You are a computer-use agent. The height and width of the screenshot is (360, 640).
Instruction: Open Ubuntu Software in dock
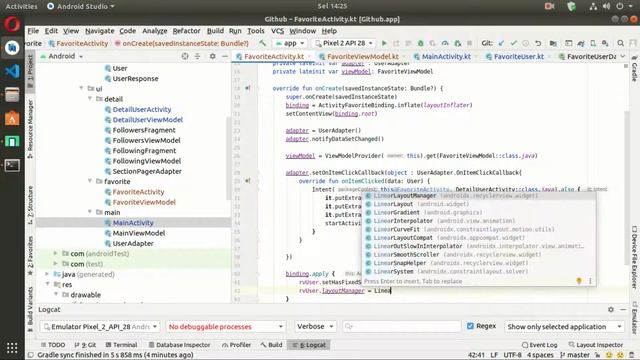pos(12,118)
